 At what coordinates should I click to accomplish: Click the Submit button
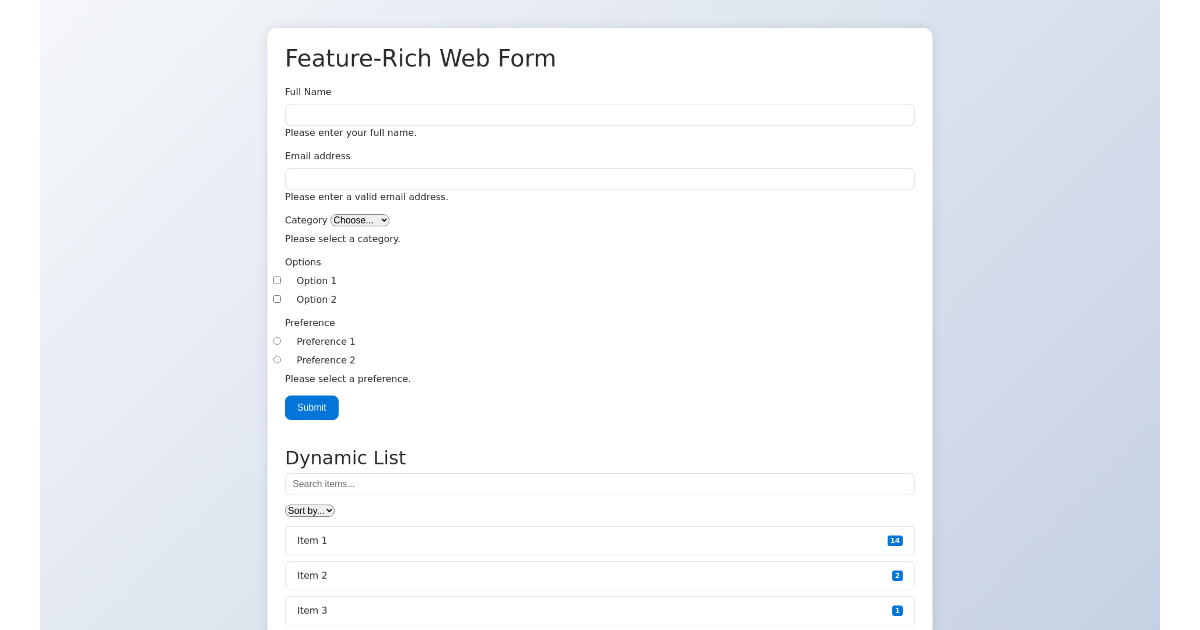coord(311,407)
